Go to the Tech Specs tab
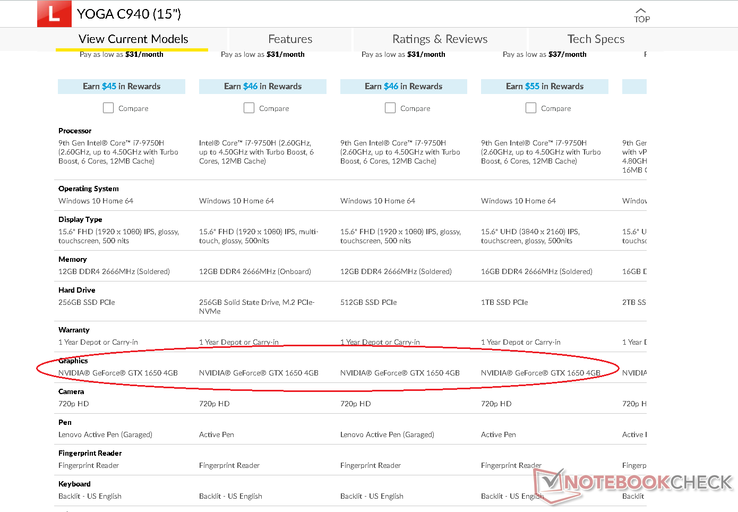This screenshot has height=512, width=738. [596, 39]
